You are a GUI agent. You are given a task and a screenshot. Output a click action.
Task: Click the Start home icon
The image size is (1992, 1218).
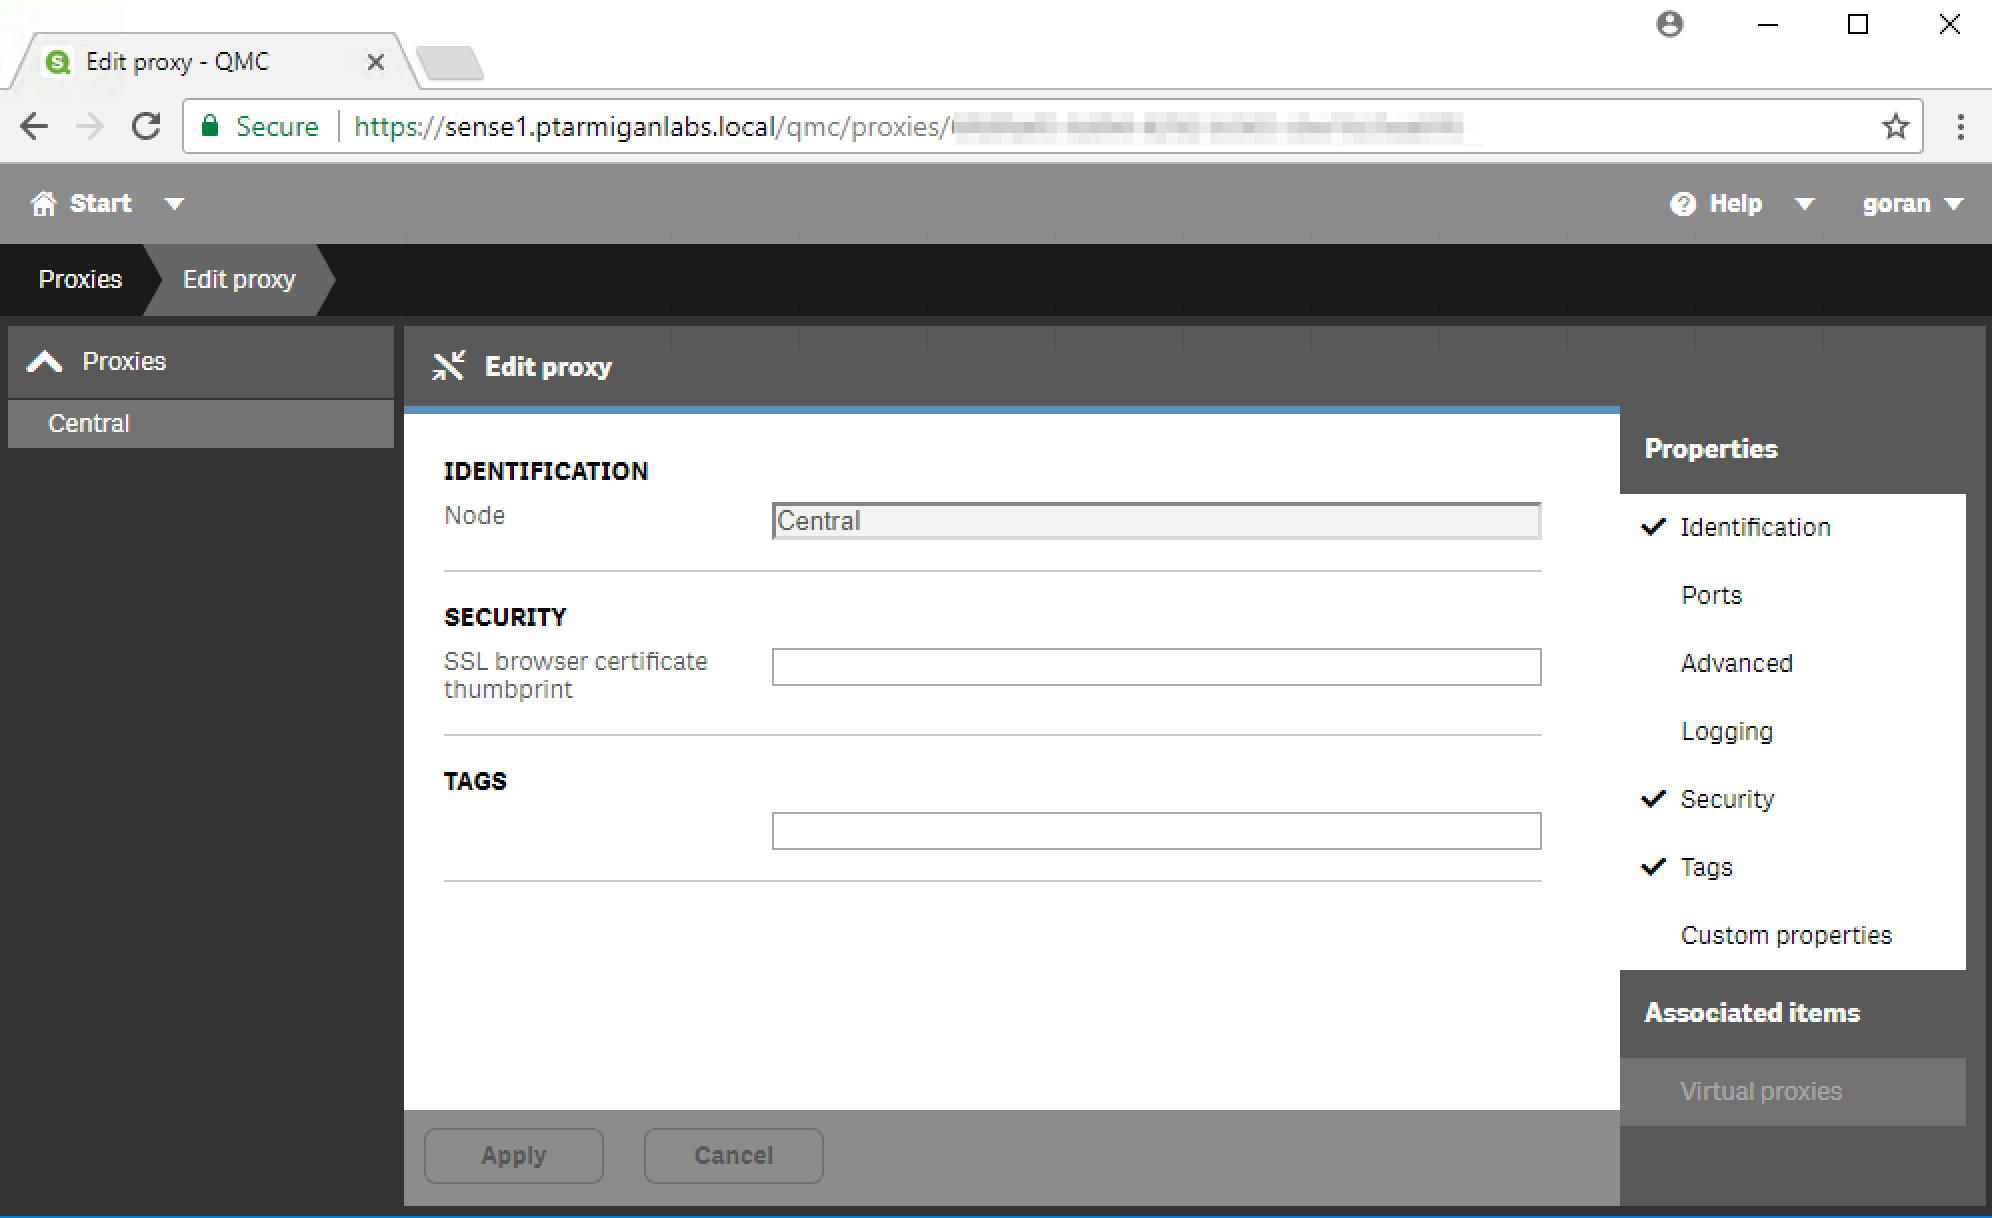(43, 204)
